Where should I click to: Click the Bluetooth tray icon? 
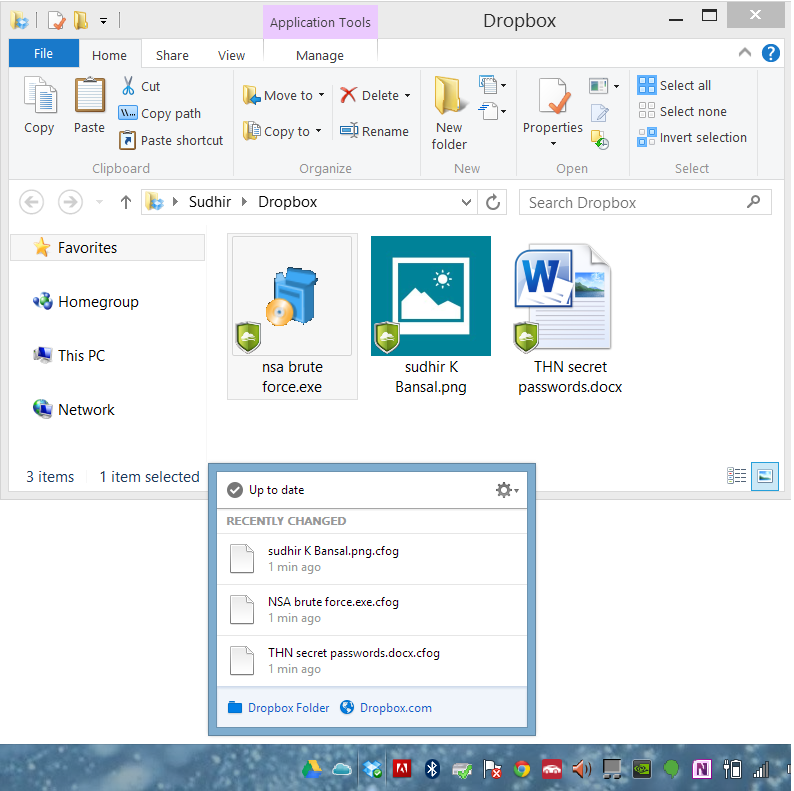432,769
